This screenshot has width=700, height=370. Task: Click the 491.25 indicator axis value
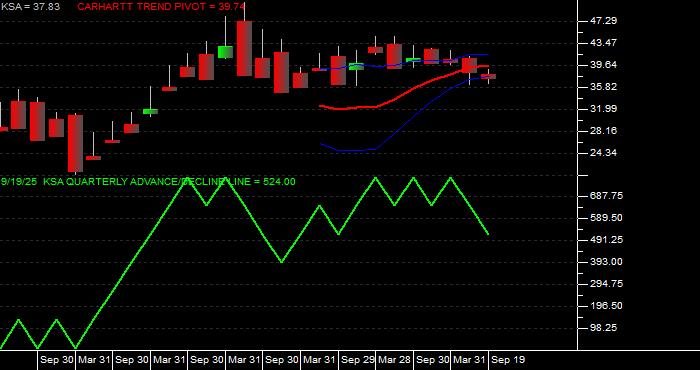(x=607, y=240)
